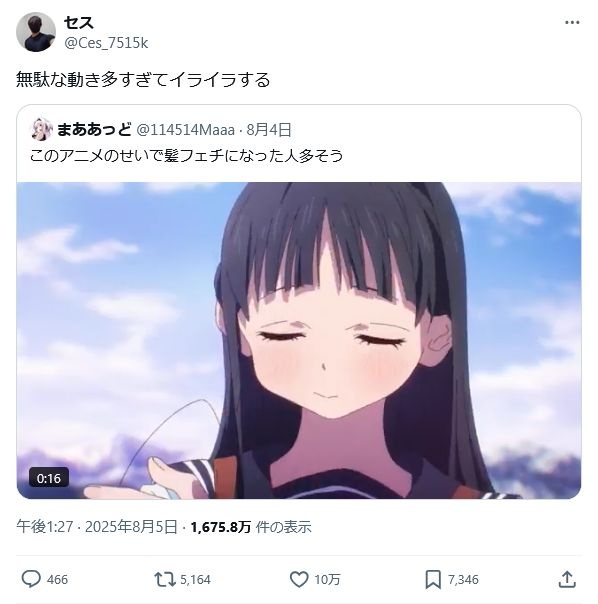Click the 0:16 video duration badge
The width and height of the screenshot is (598, 604).
coord(49,478)
